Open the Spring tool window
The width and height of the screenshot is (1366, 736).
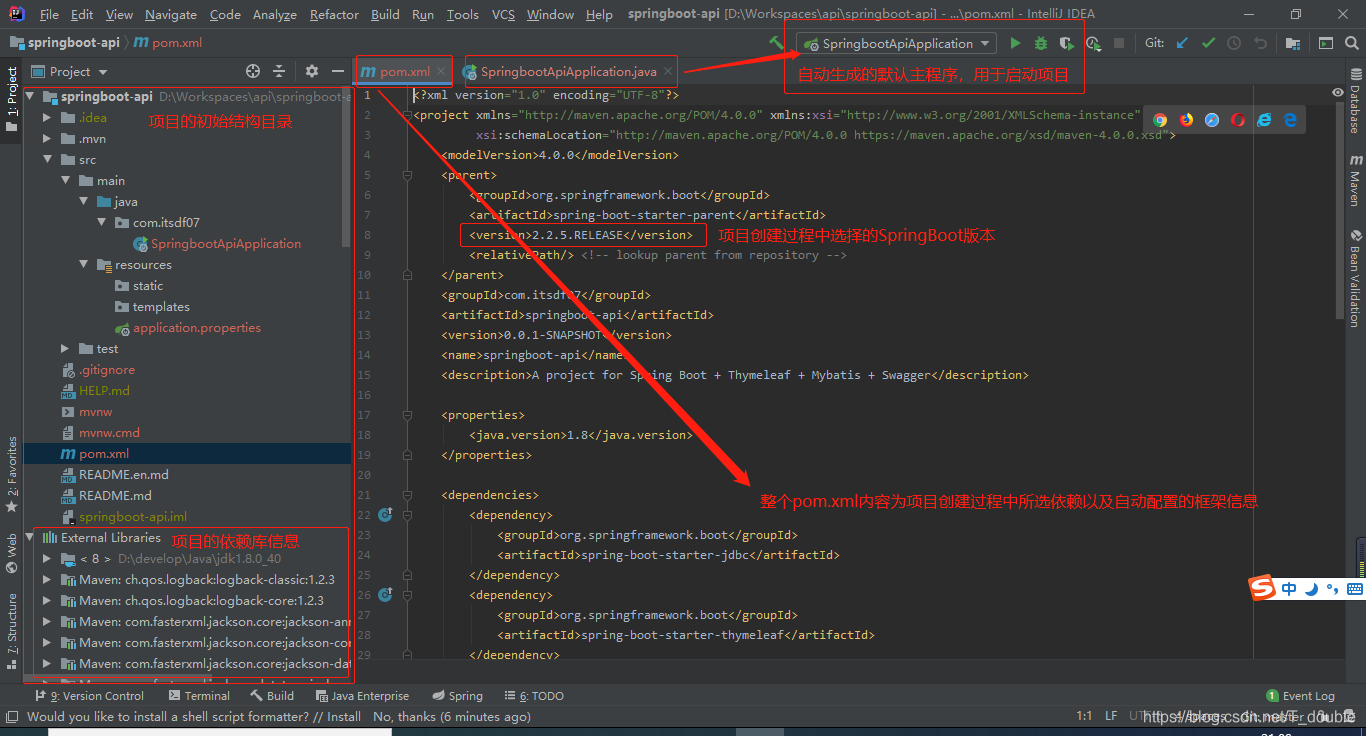tap(457, 695)
